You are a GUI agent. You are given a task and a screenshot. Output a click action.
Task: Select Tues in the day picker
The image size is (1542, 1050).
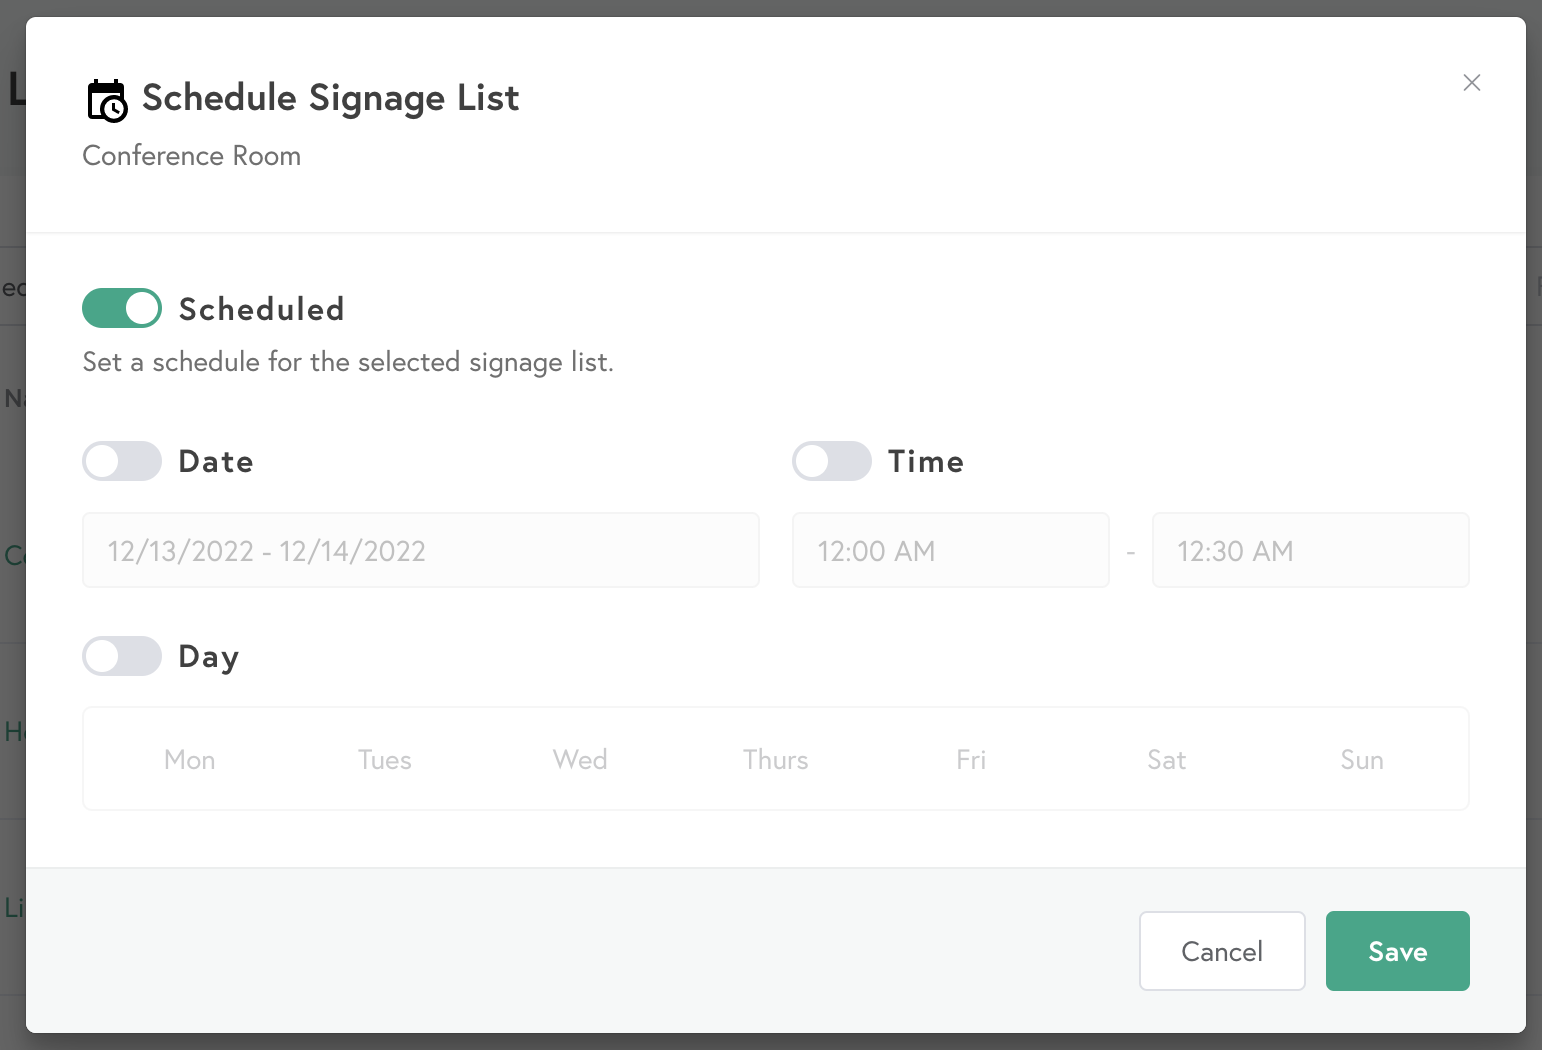click(384, 759)
